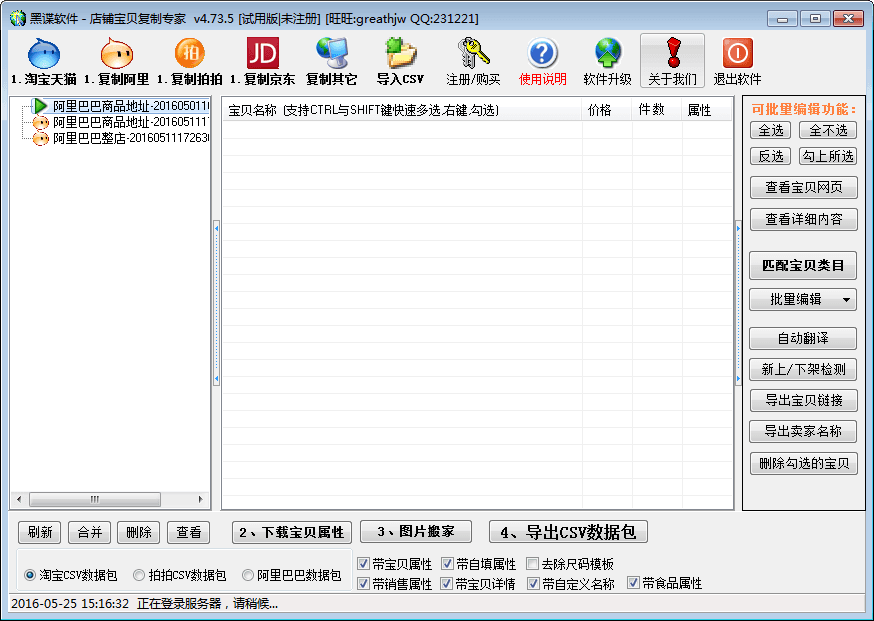Open the 批量编辑 dropdown

(x=802, y=299)
